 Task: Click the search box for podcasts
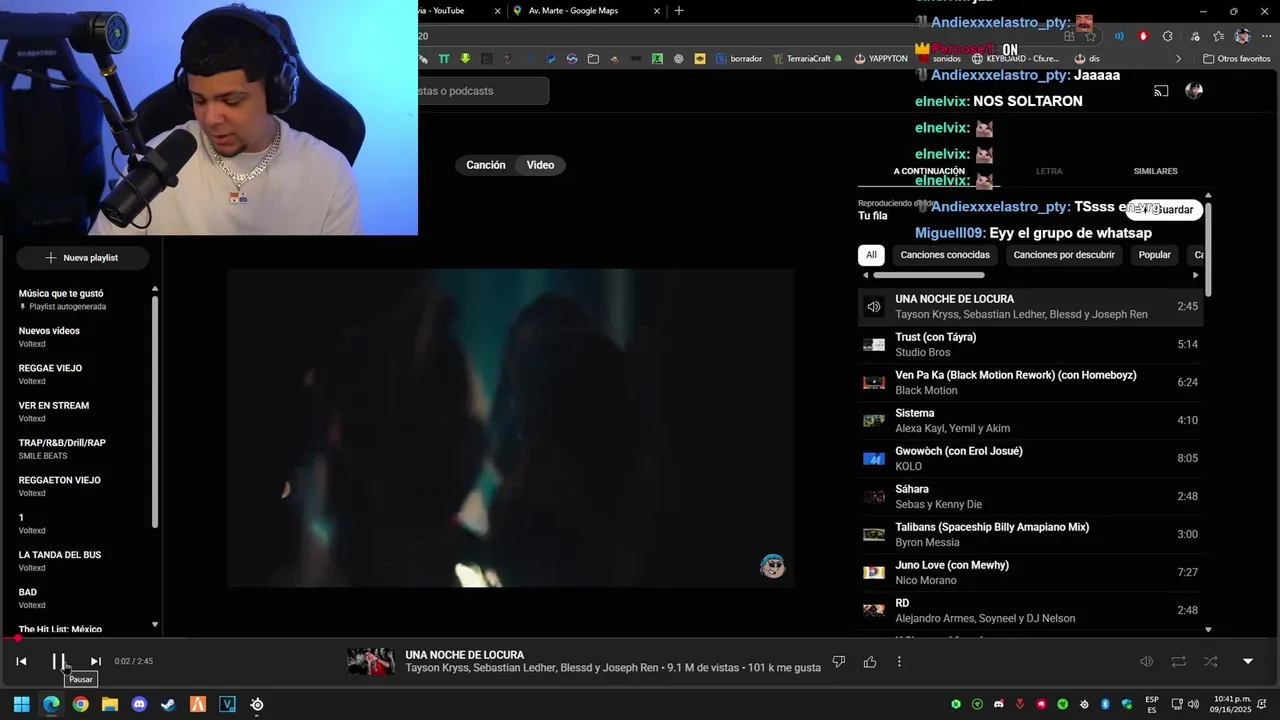[x=483, y=91]
